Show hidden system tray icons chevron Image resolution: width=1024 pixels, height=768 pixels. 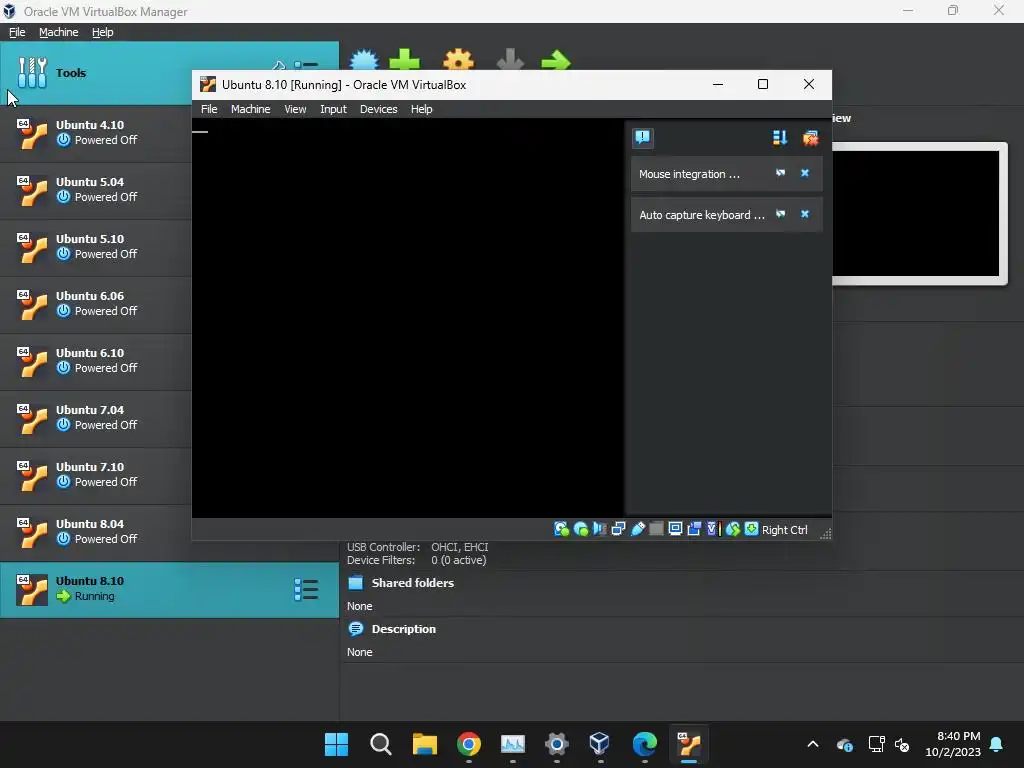click(x=812, y=744)
